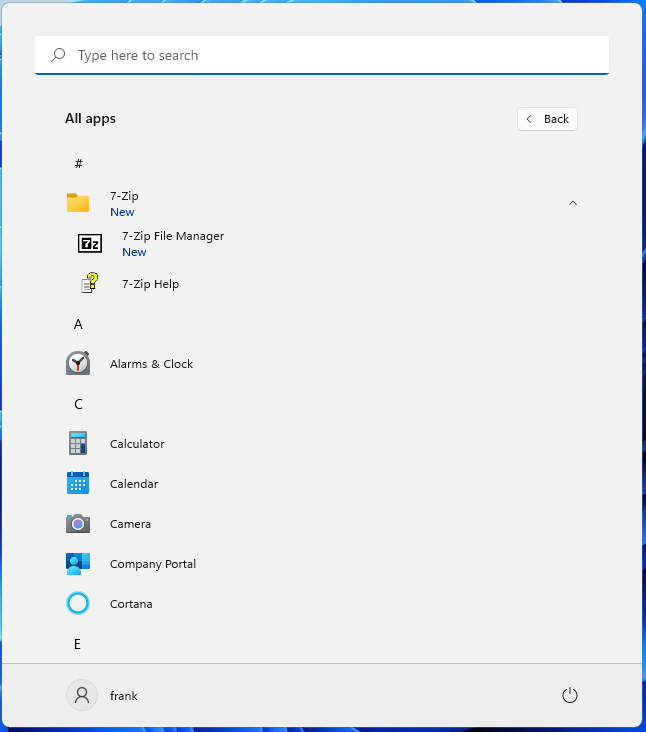Viewport: 646px width, 732px height.
Task: Click the 7-Zip folder icon
Action: 78,203
